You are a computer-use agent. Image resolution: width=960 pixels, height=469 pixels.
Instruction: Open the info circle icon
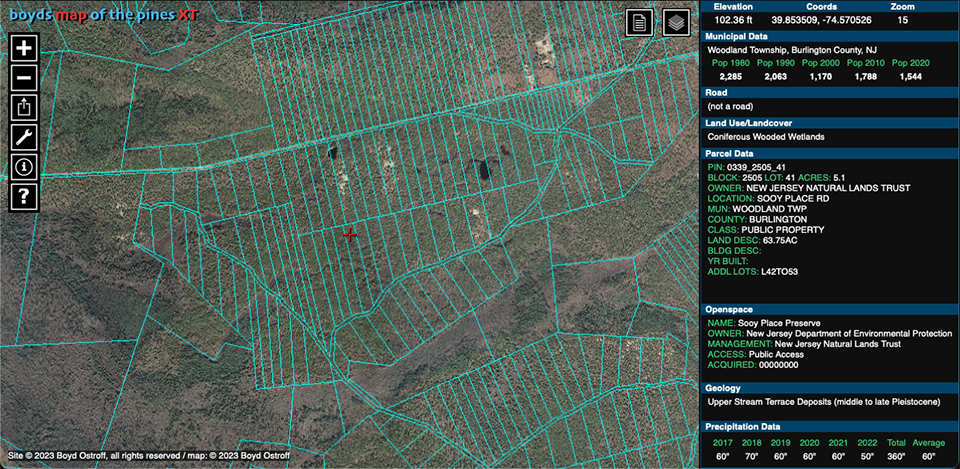[24, 165]
